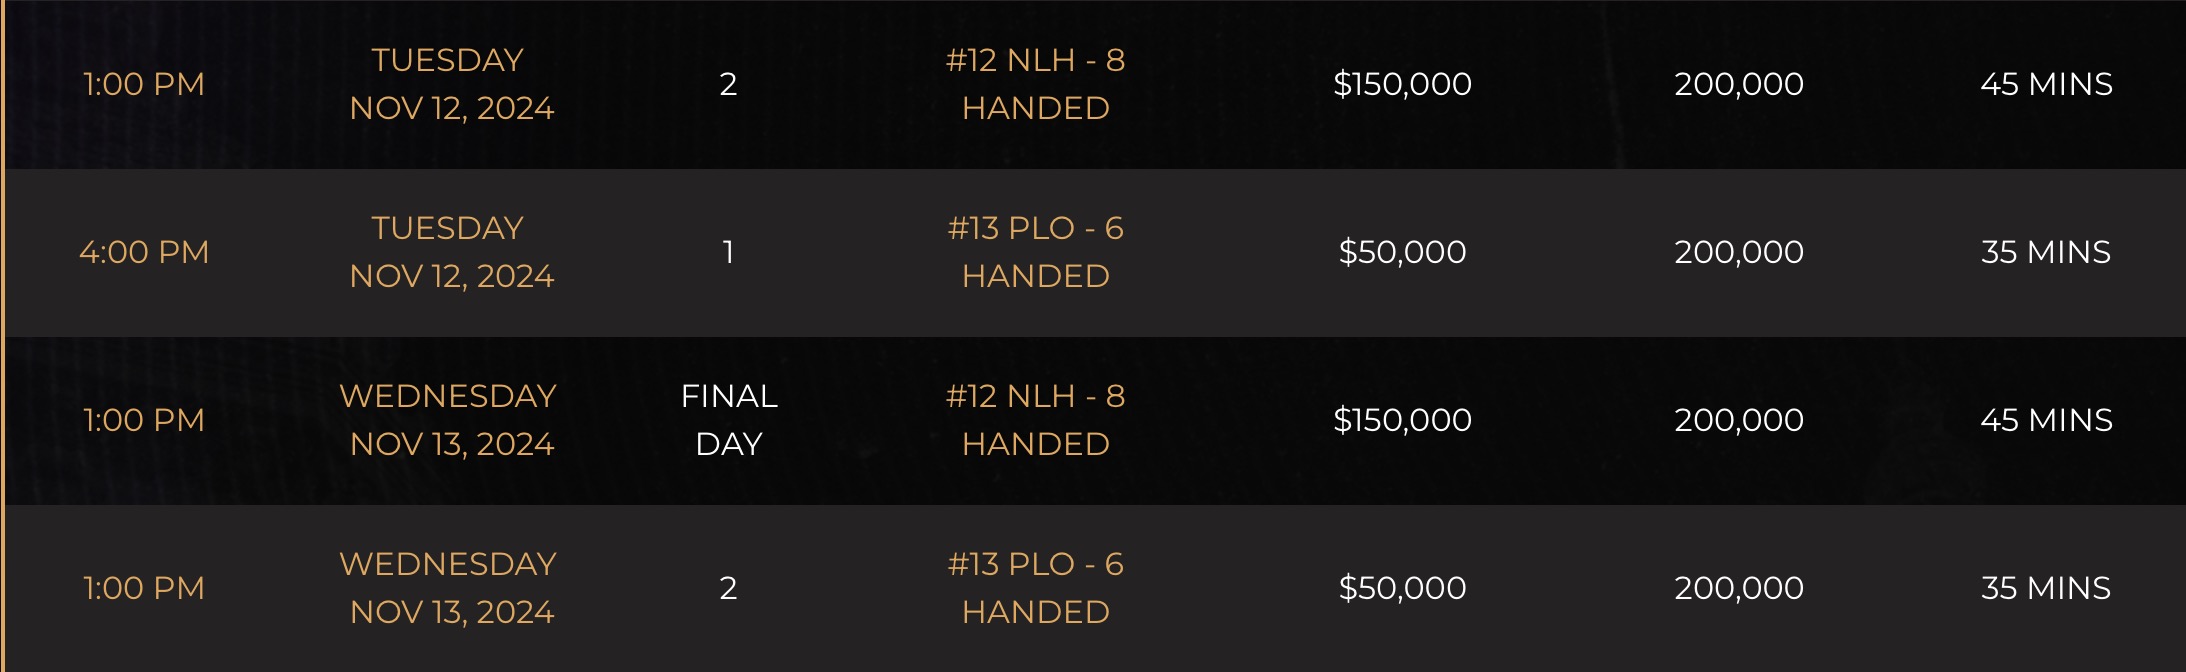Select the FINAL DAY cell
Viewport: 2186px width, 672px height.
tap(729, 420)
